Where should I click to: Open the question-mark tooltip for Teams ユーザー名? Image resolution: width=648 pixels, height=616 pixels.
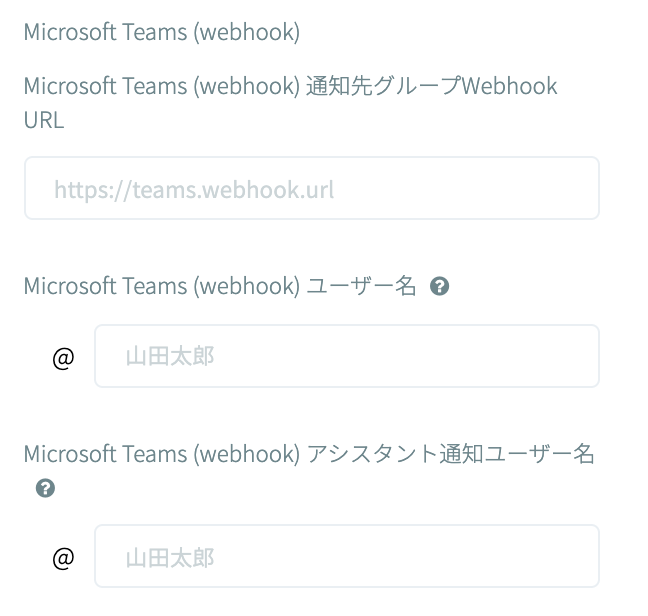pyautogui.click(x=439, y=287)
